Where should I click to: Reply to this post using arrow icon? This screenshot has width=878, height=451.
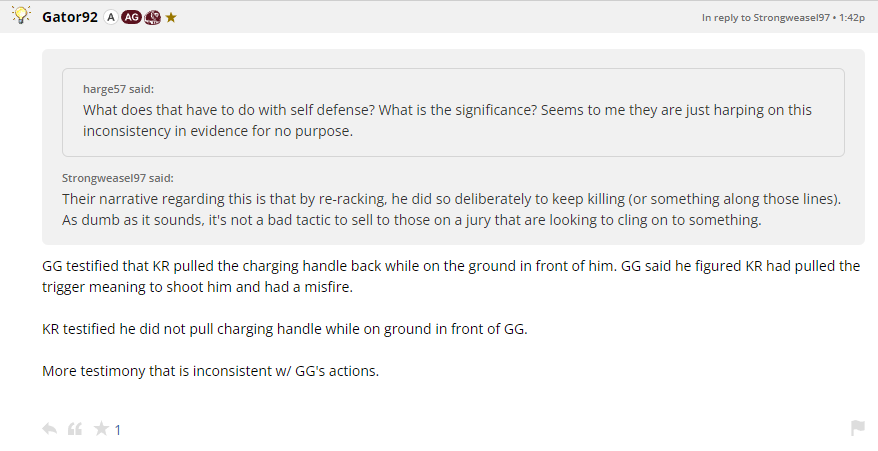click(49, 429)
